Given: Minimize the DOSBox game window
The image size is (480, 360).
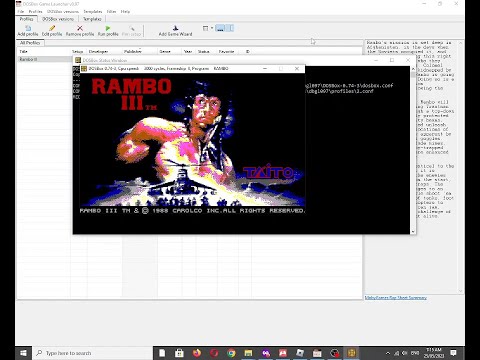Looking at the screenshot, I should 265,69.
